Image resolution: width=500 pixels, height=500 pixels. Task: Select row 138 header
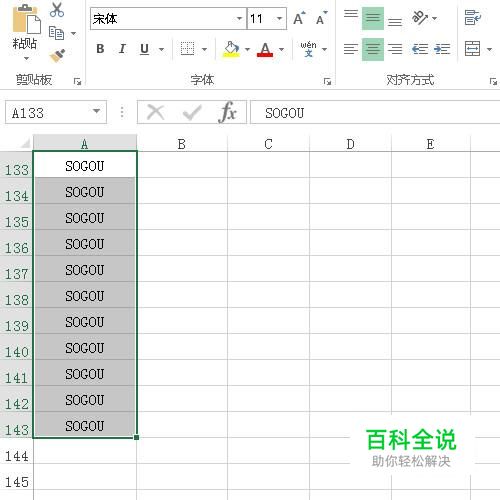tap(16, 295)
